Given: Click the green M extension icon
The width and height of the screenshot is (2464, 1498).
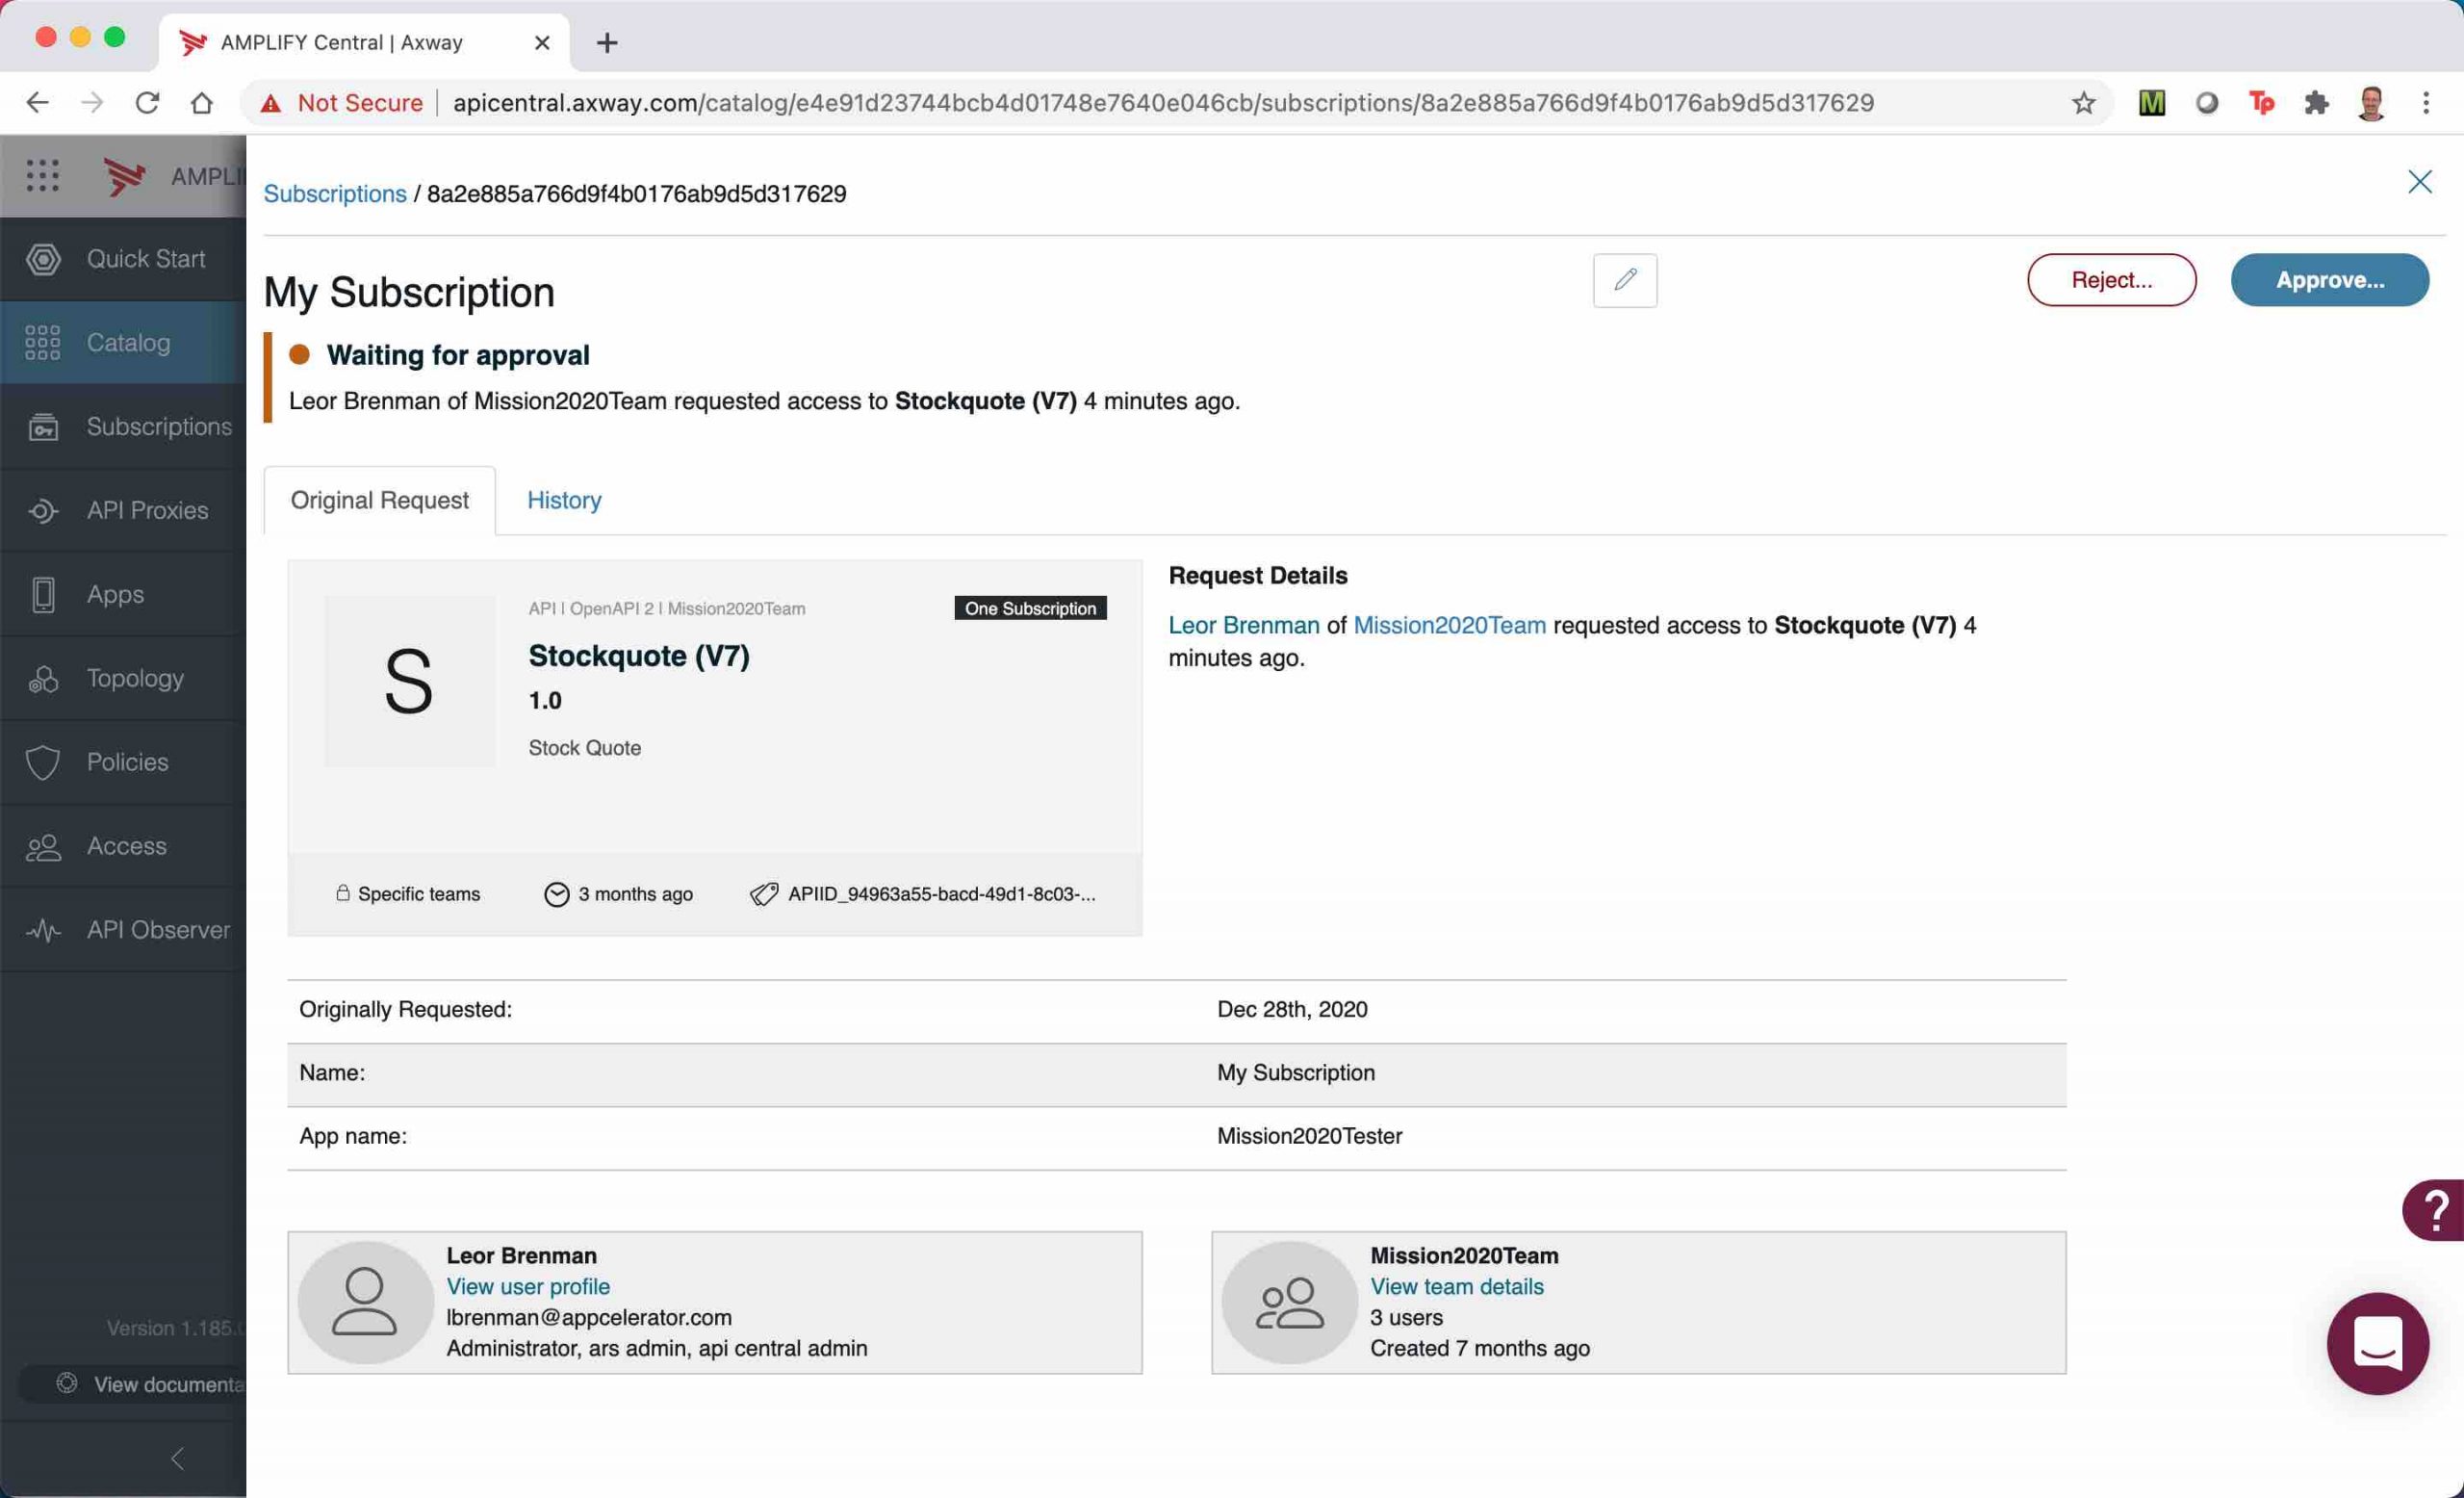Looking at the screenshot, I should pos(2151,102).
